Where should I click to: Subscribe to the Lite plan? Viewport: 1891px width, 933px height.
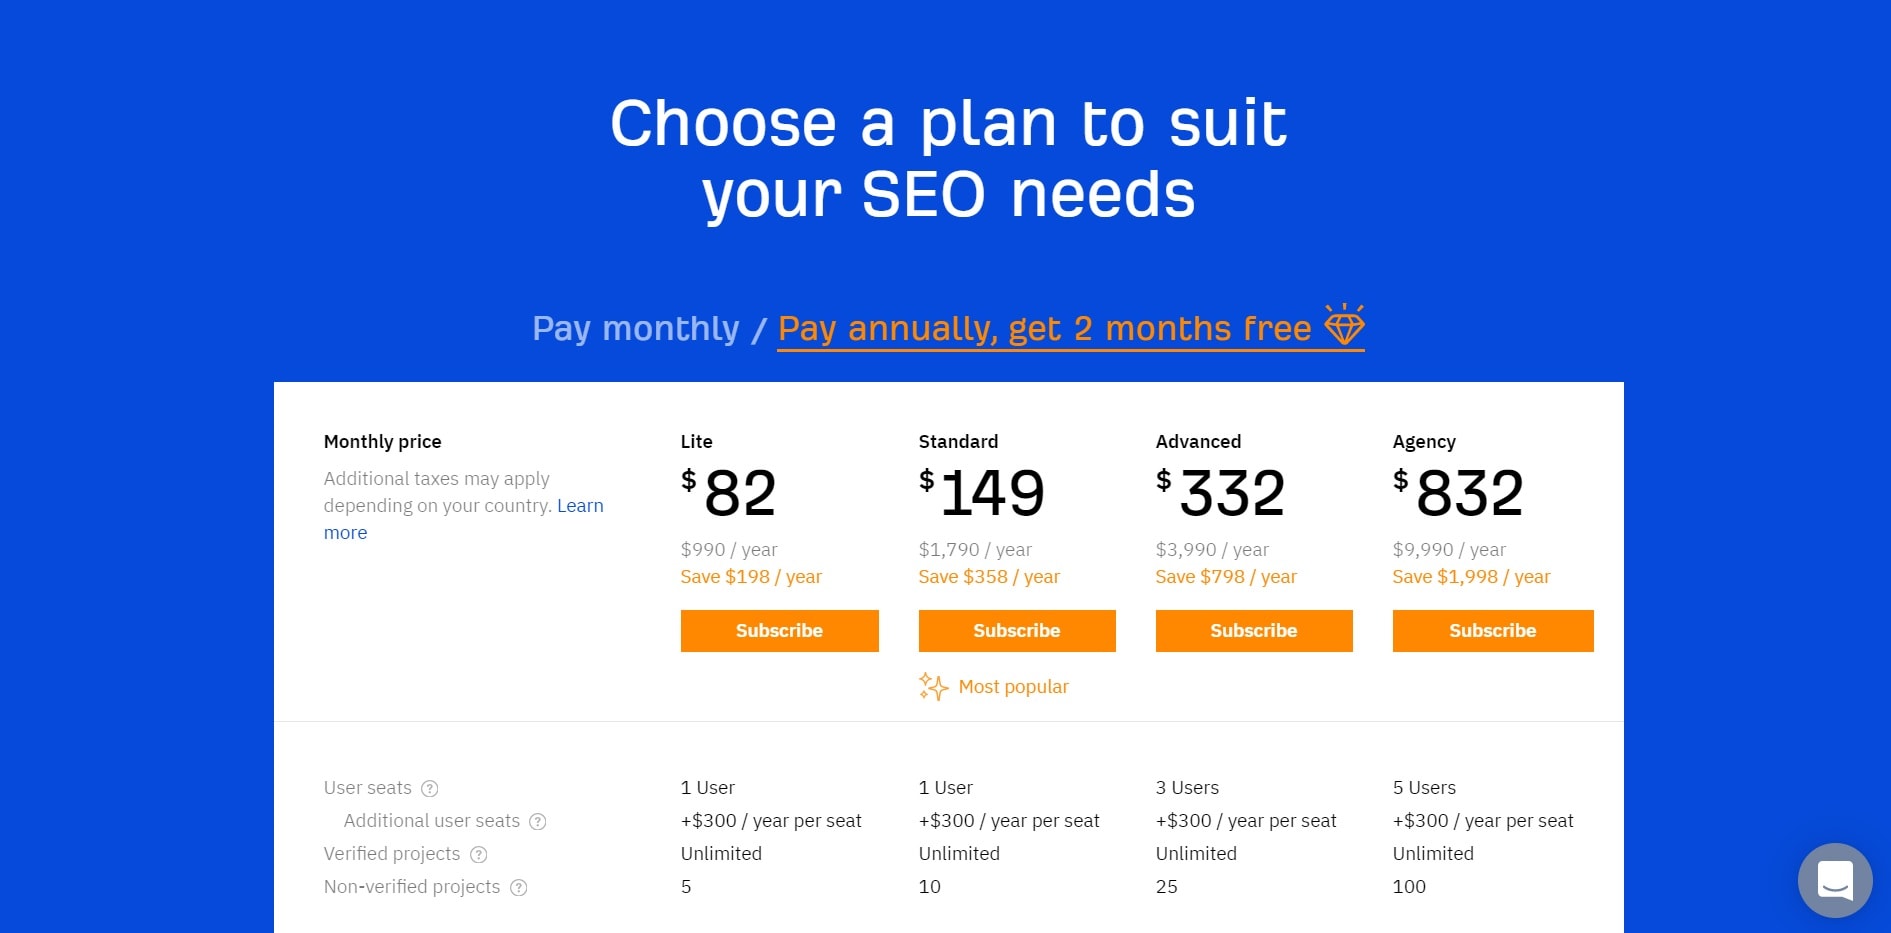coord(780,631)
